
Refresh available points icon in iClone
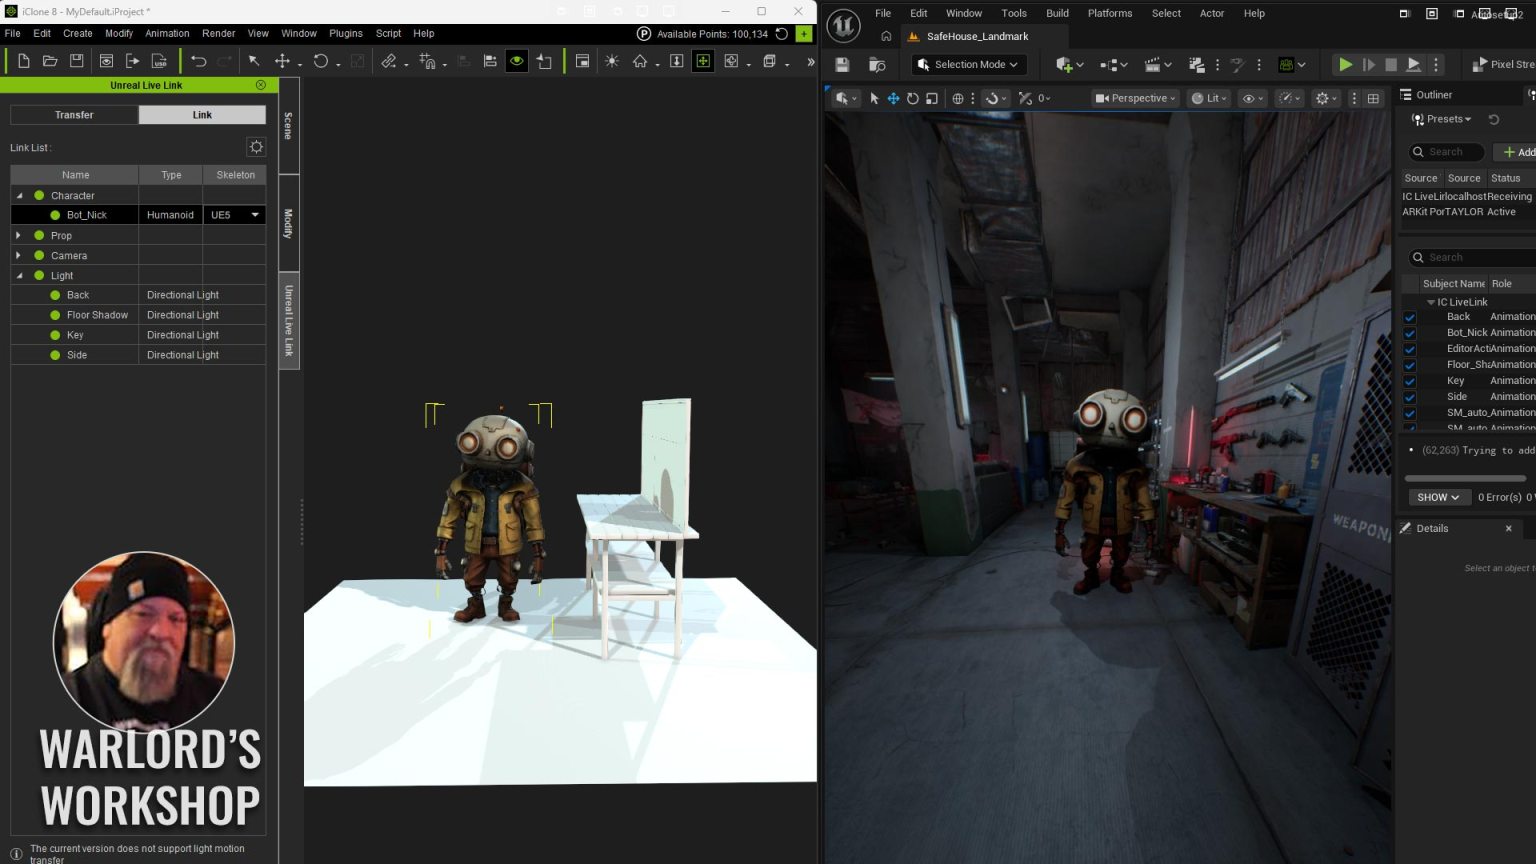click(x=782, y=34)
